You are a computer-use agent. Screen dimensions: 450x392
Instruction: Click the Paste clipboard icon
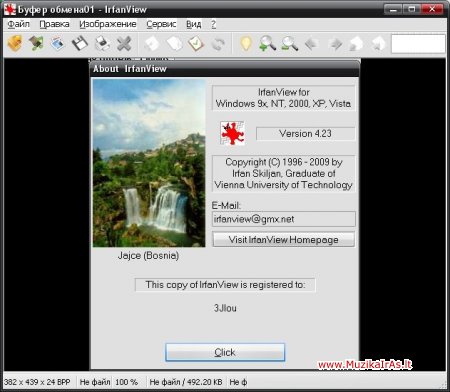point(196,43)
